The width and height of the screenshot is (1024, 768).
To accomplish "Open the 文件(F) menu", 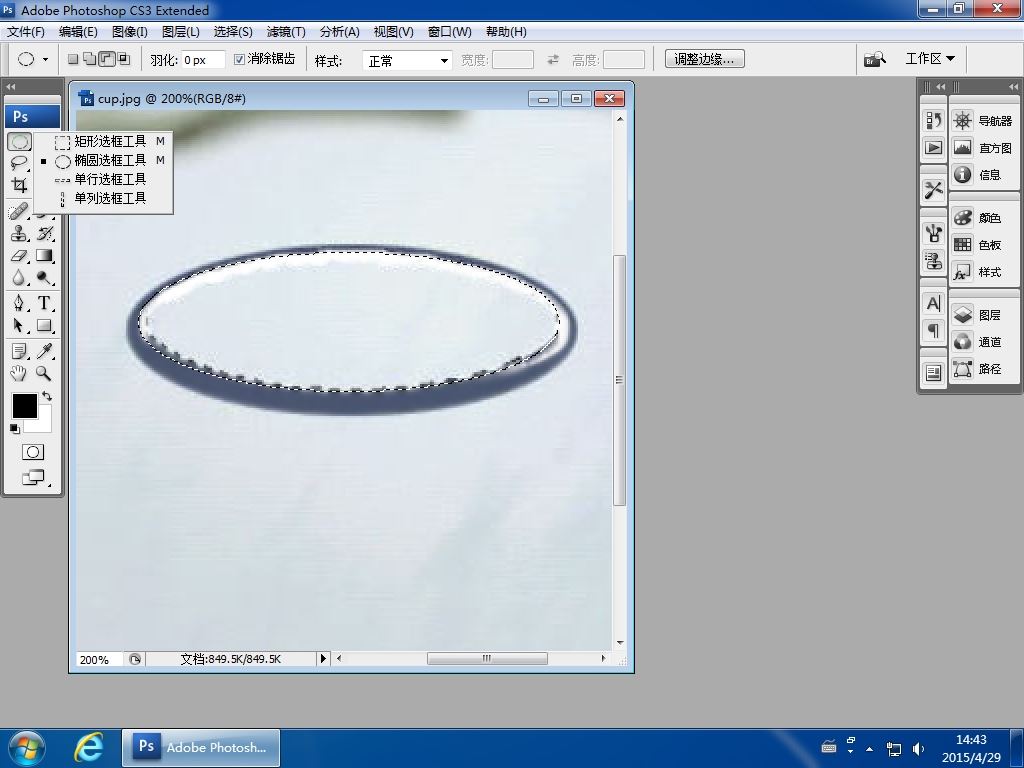I will [25, 31].
